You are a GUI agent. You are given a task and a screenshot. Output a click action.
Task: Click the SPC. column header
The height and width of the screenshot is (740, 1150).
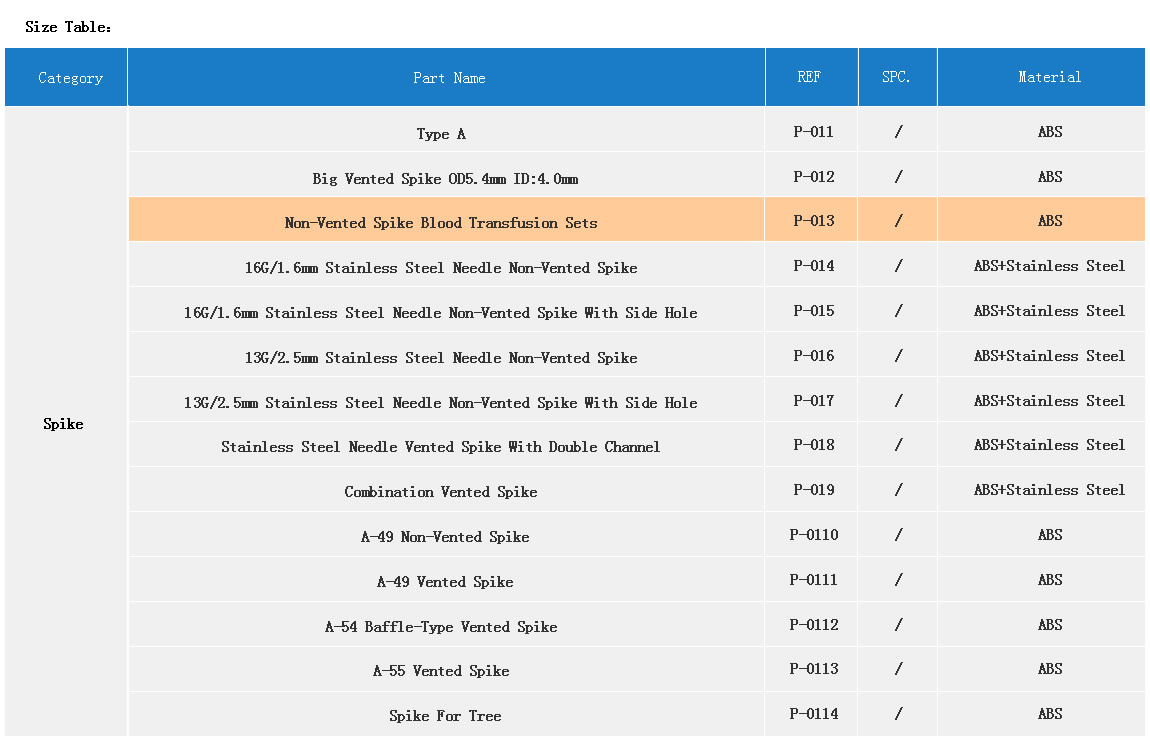896,77
